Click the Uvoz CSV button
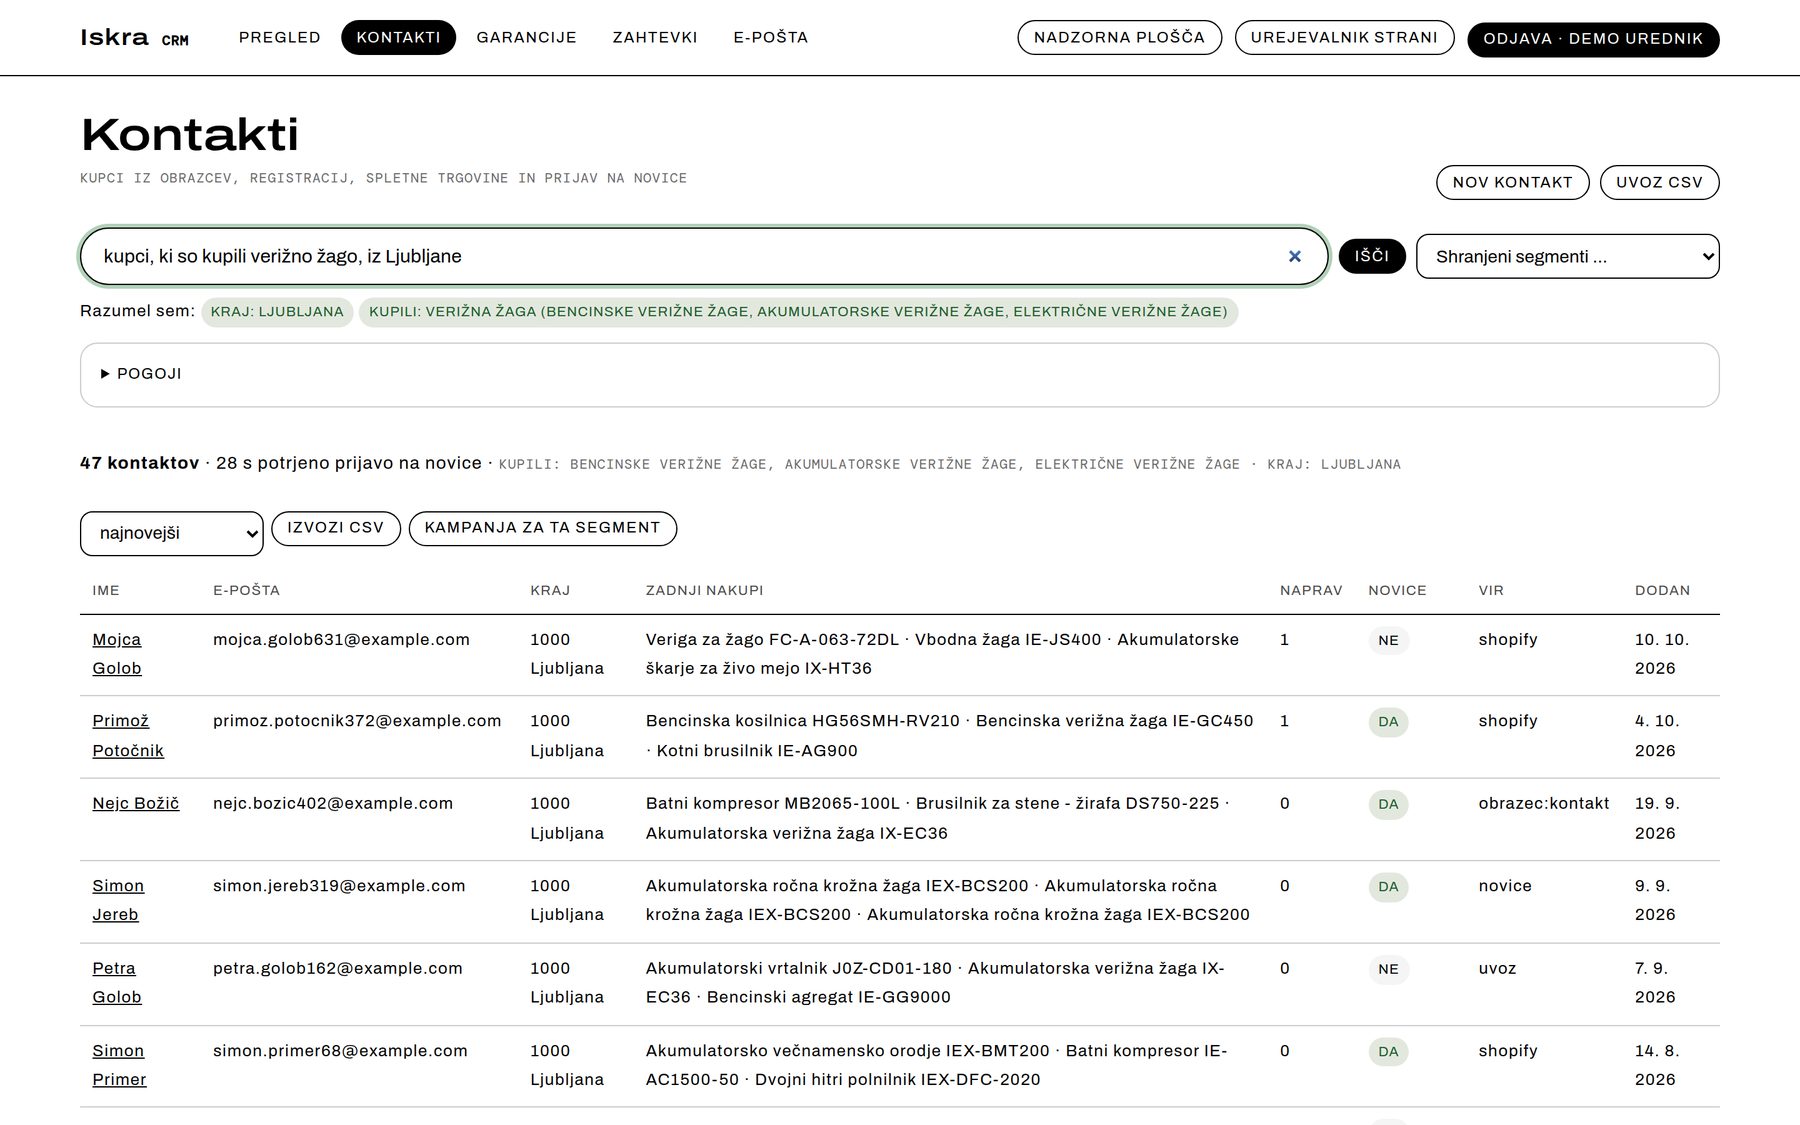The image size is (1800, 1125). pyautogui.click(x=1659, y=182)
